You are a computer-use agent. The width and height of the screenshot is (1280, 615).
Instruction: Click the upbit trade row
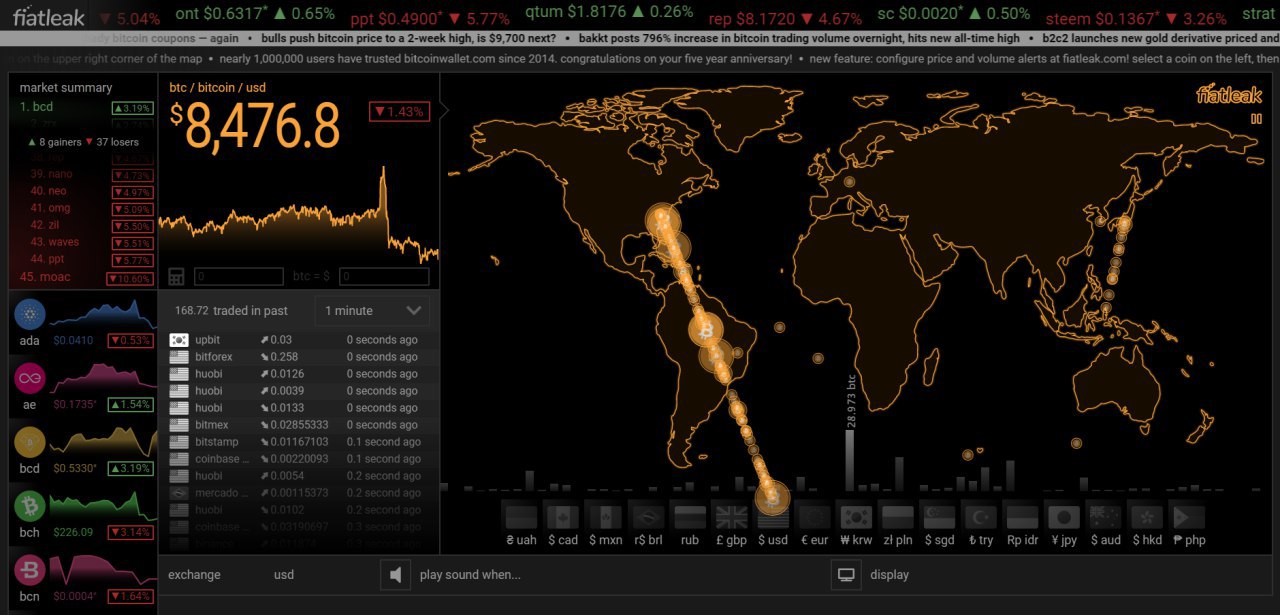click(299, 340)
